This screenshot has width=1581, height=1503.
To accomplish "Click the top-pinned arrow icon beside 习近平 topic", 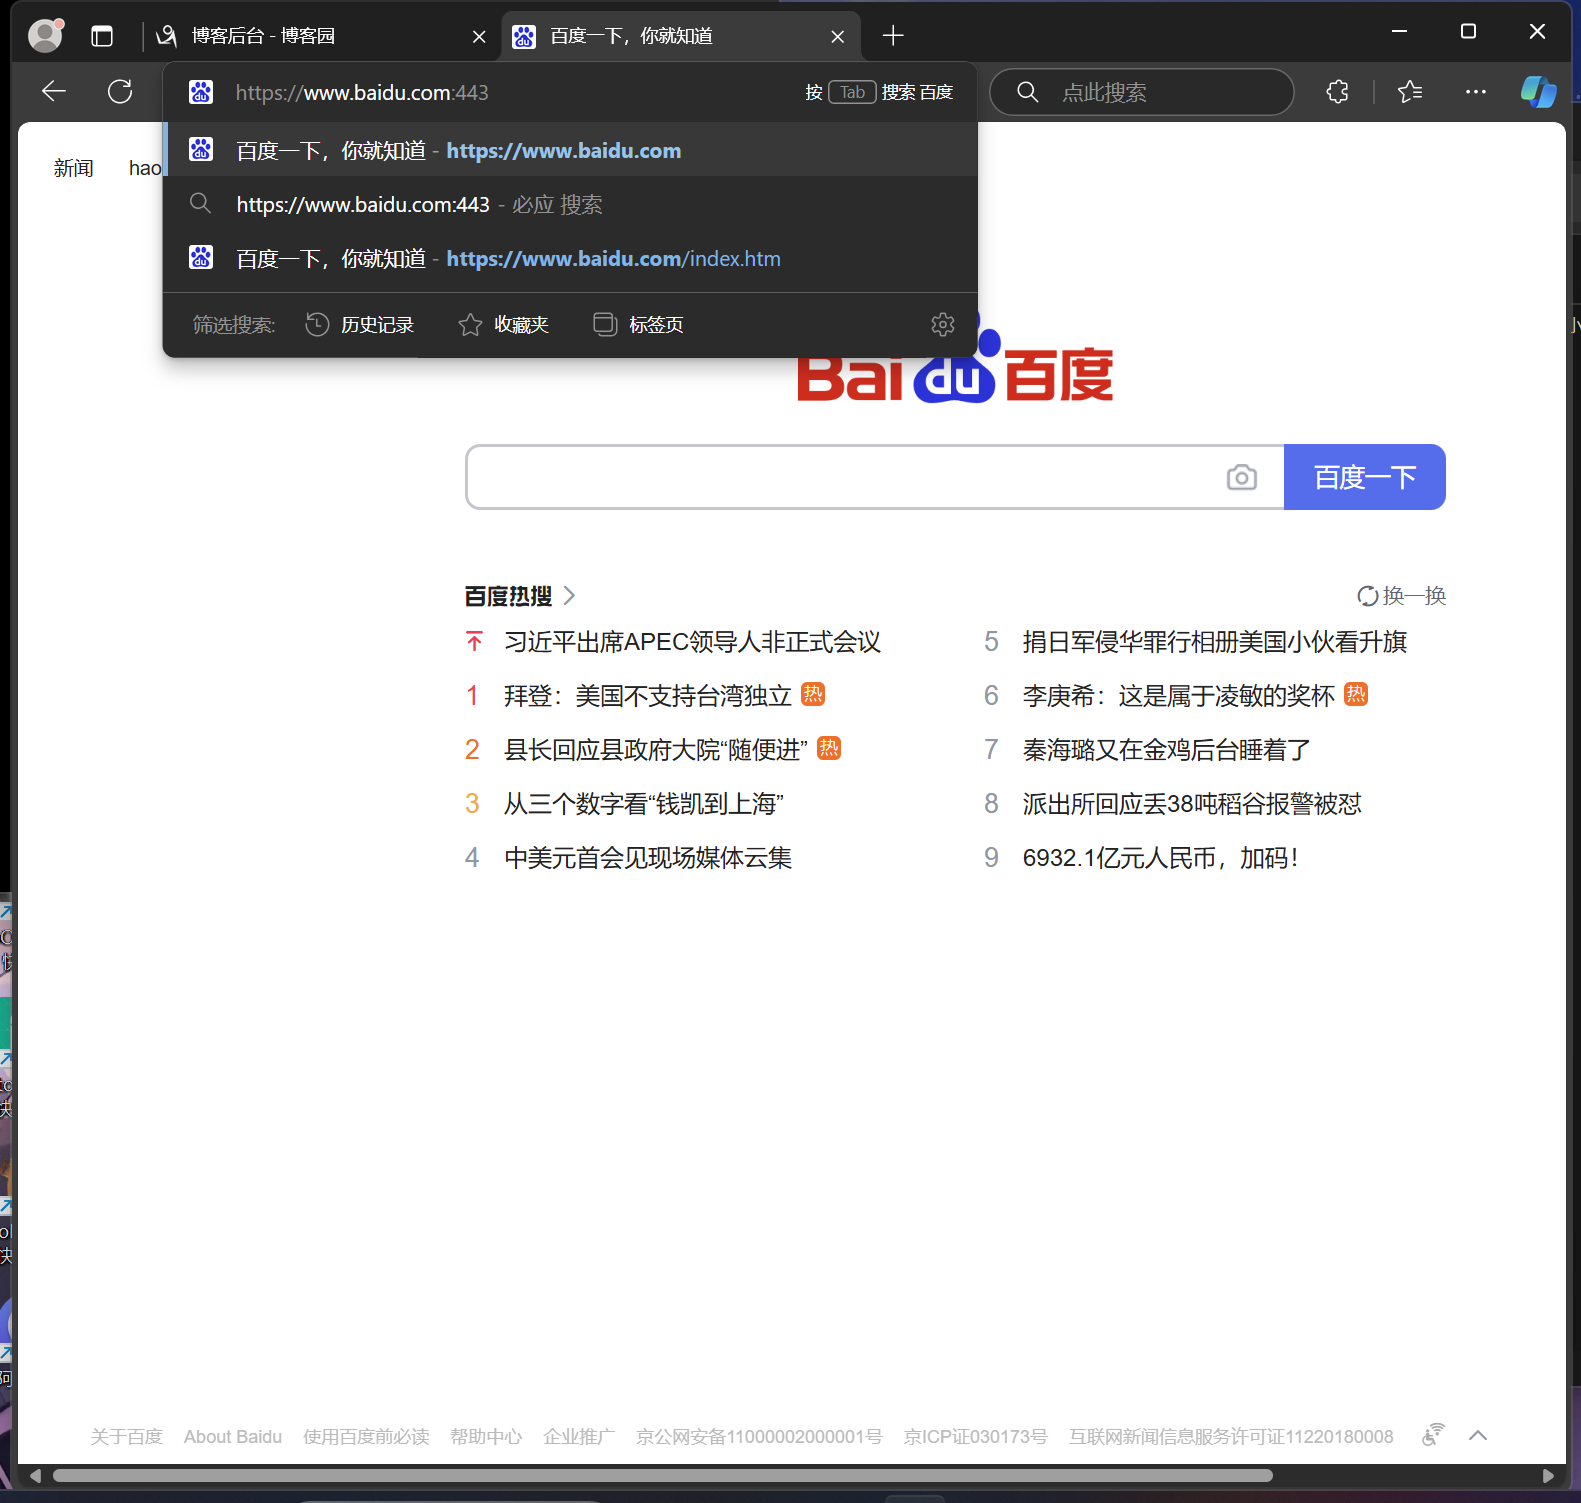I will pos(474,642).
